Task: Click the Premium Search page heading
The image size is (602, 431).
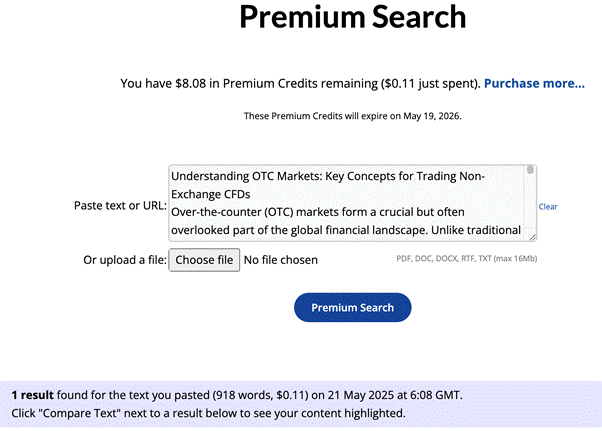Action: [353, 18]
